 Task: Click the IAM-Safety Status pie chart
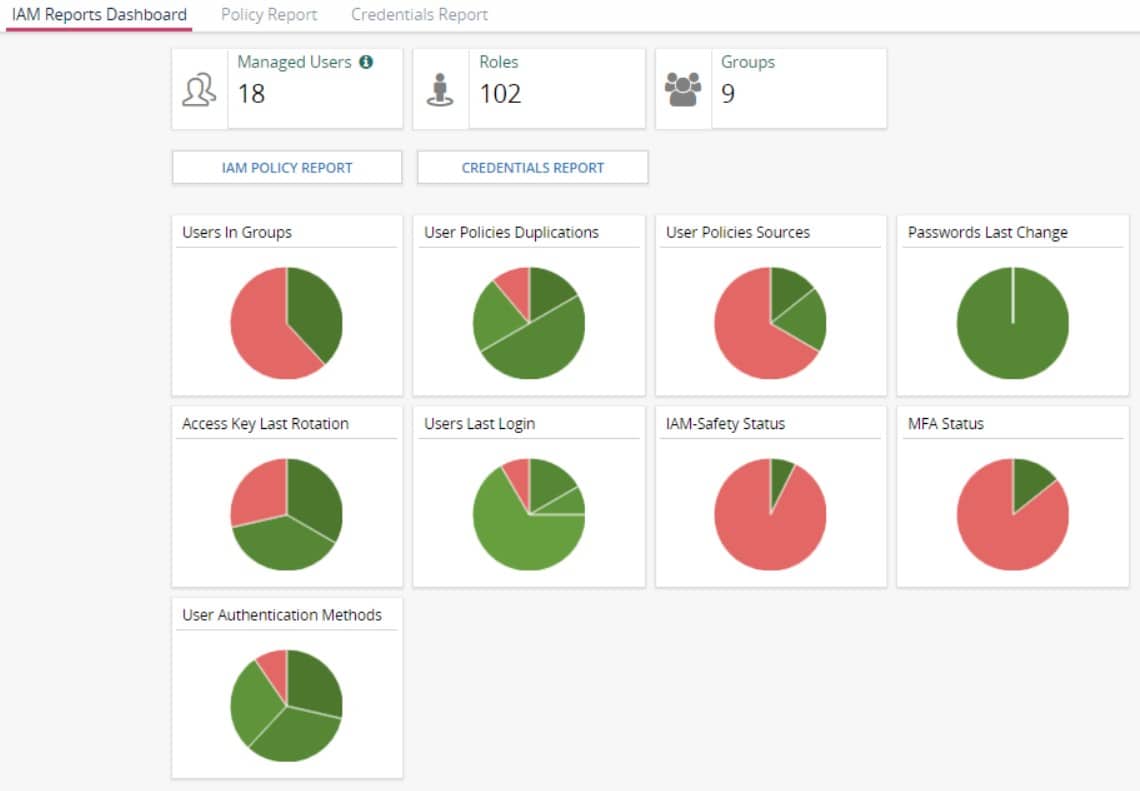click(x=770, y=514)
